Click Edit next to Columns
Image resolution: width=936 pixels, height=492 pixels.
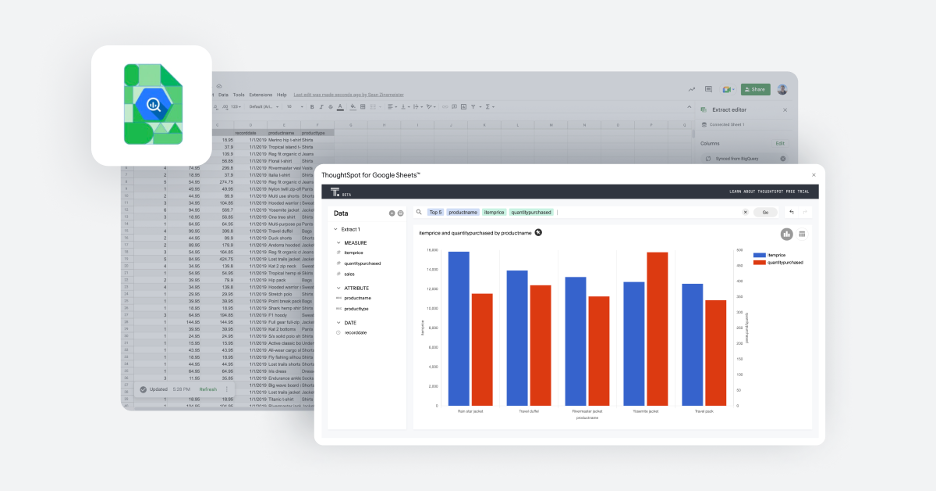tap(780, 143)
